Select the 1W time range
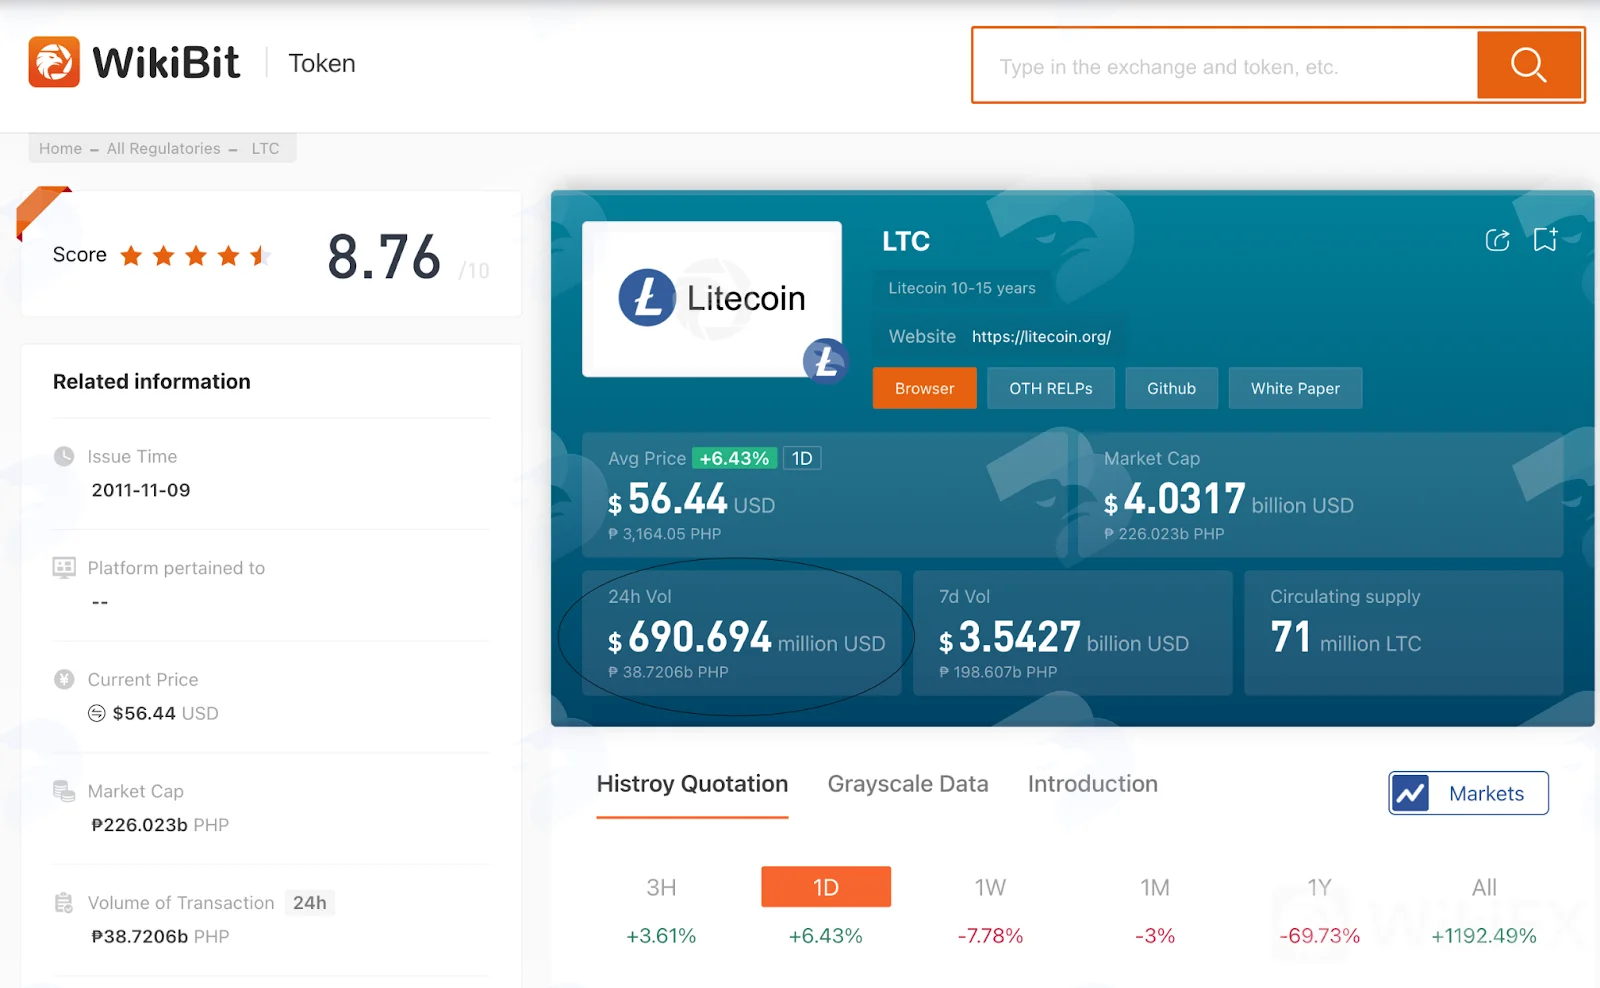Viewport: 1600px width, 988px height. [x=990, y=887]
